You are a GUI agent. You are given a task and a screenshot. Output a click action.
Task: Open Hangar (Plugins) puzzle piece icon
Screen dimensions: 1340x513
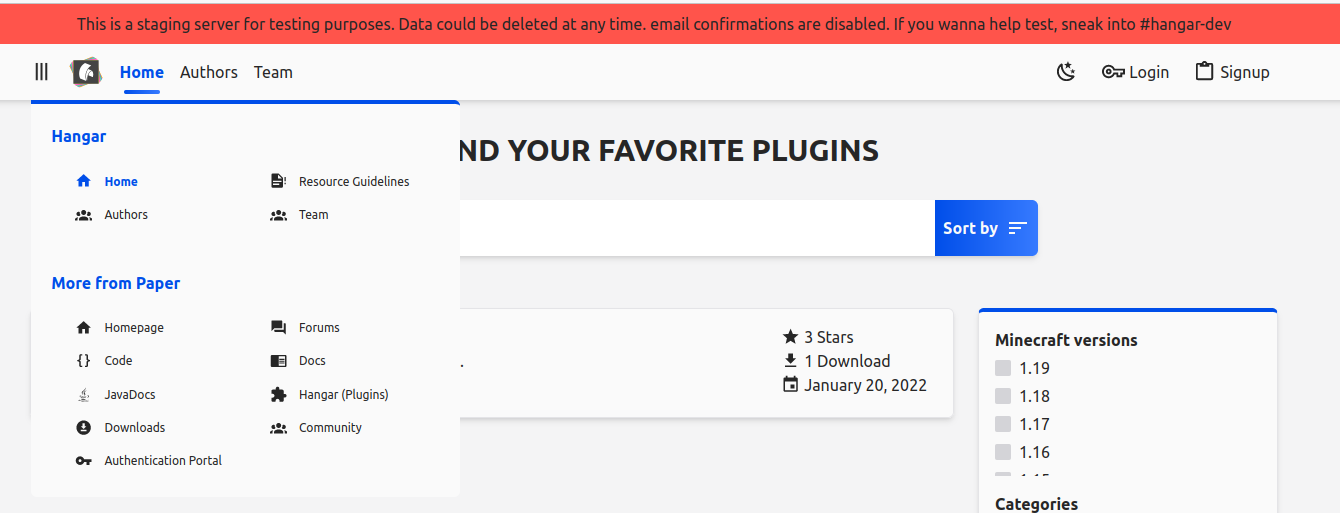coord(278,395)
